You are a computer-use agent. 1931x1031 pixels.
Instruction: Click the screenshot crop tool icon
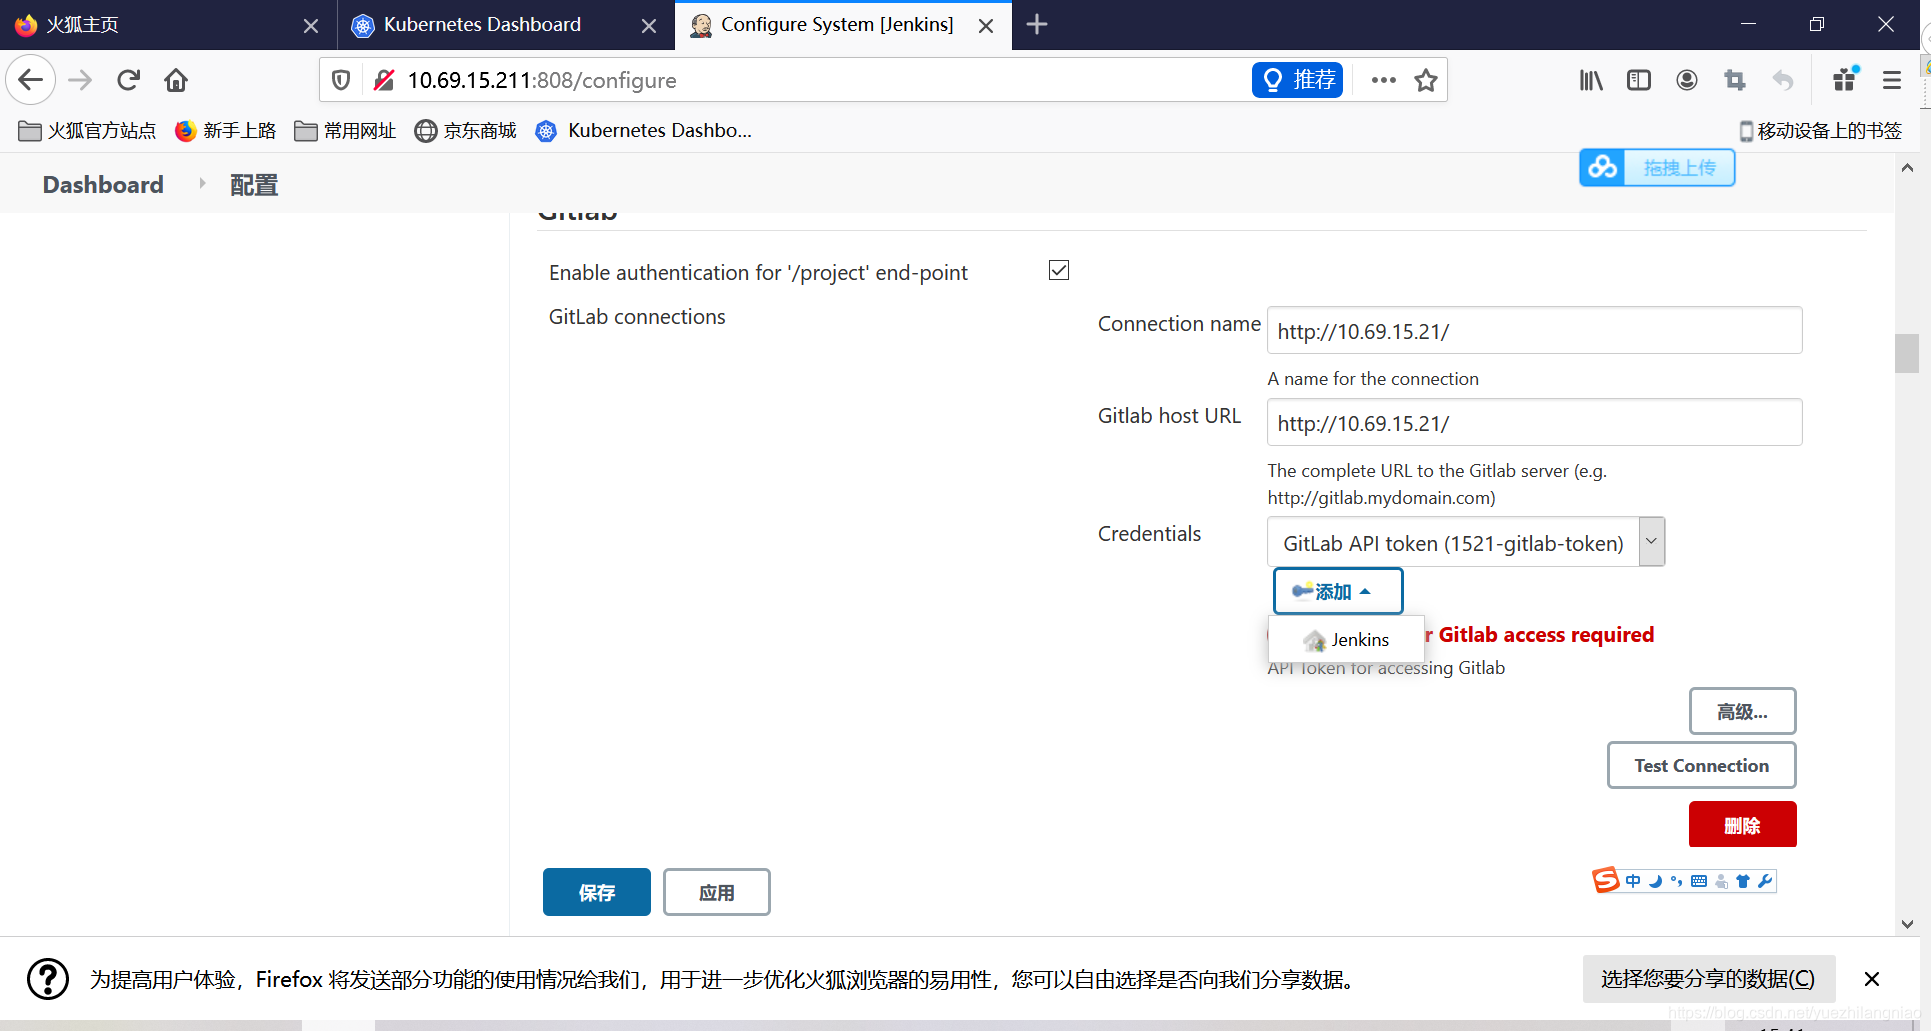tap(1735, 80)
